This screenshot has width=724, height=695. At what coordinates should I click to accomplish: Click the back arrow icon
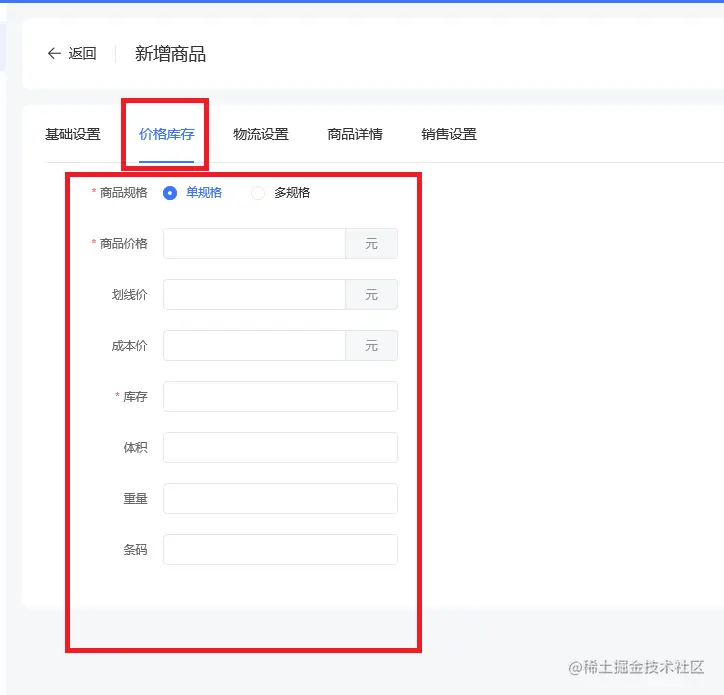[54, 54]
